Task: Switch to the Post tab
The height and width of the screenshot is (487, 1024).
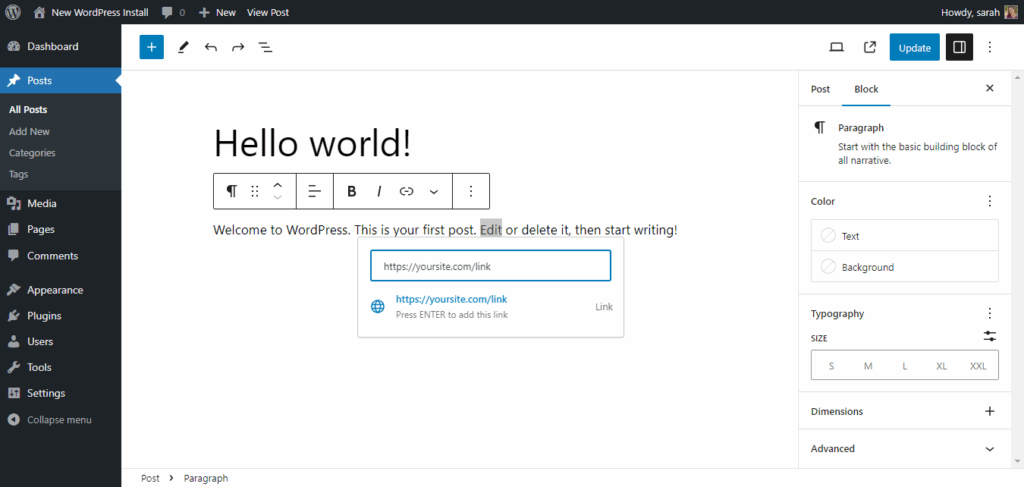Action: point(820,89)
